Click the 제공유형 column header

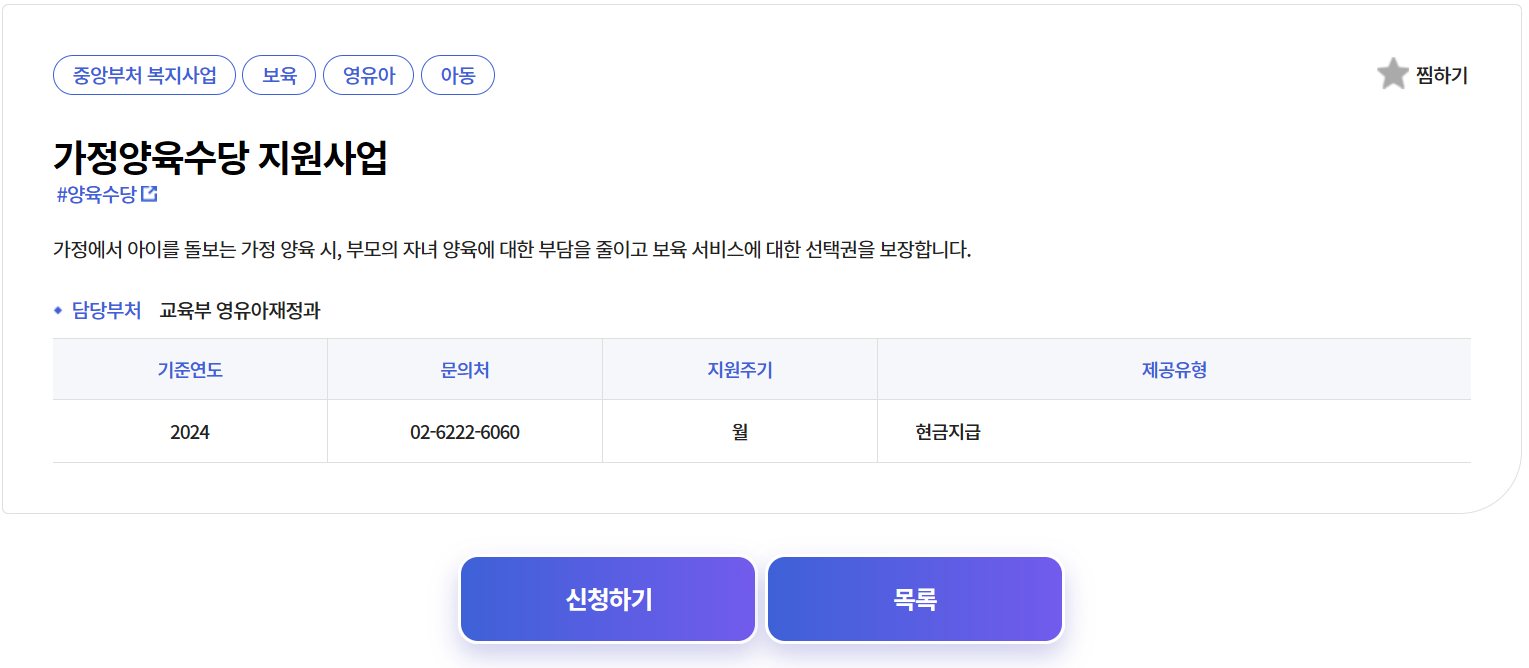[x=1174, y=370]
